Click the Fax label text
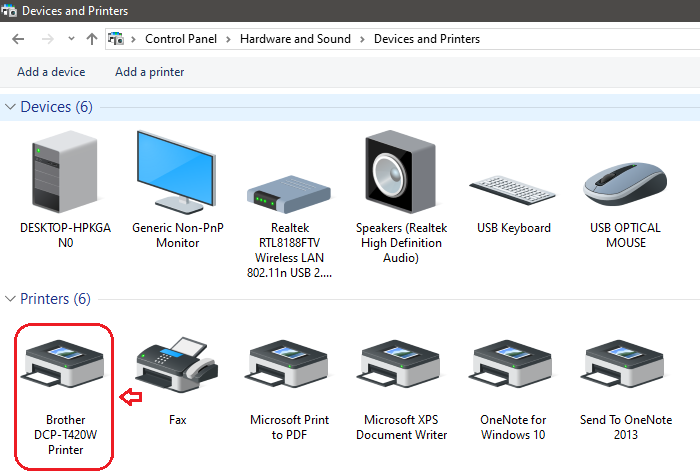This screenshot has width=700, height=476. 177,420
